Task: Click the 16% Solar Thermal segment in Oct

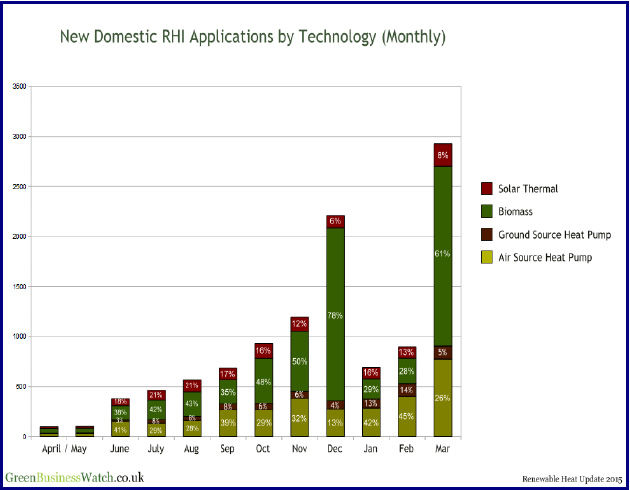Action: 263,351
